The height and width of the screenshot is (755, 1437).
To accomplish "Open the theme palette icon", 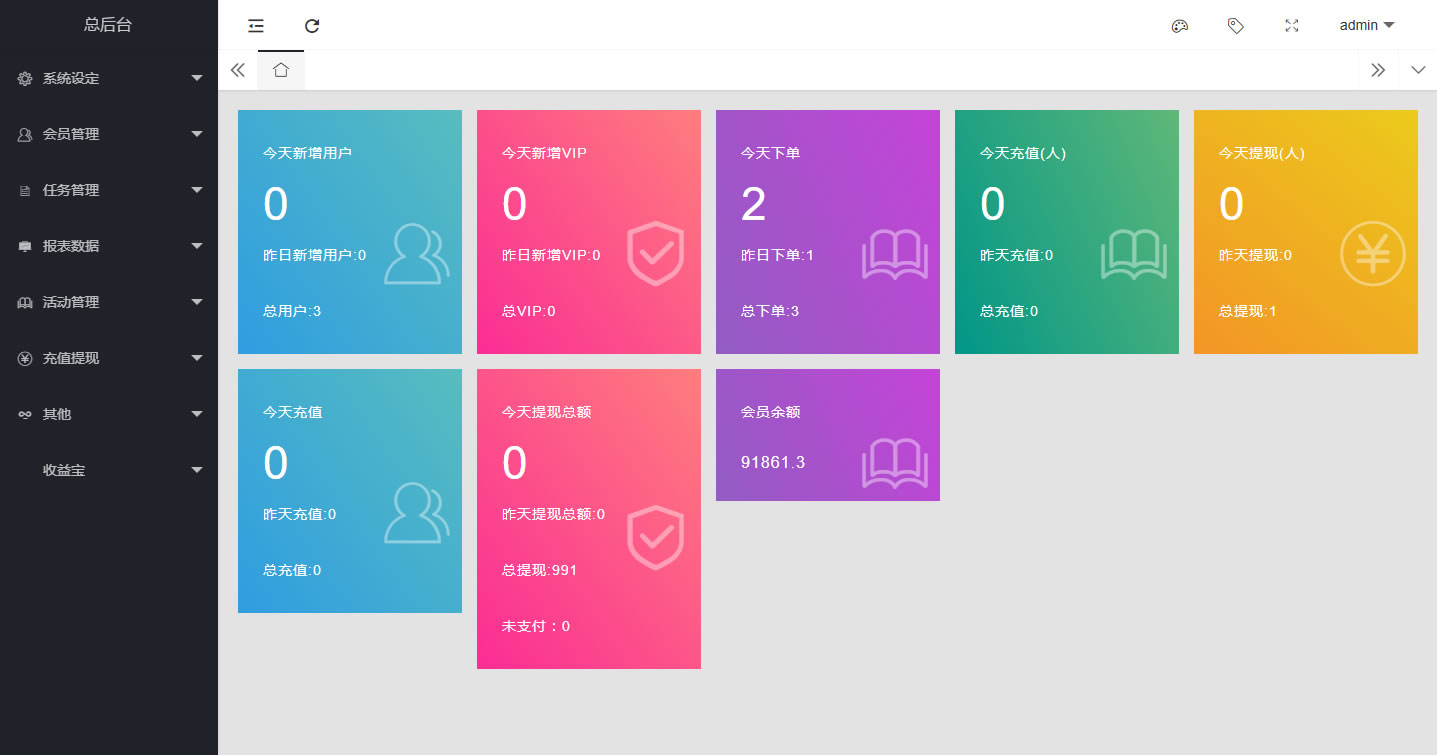I will coord(1180,25).
